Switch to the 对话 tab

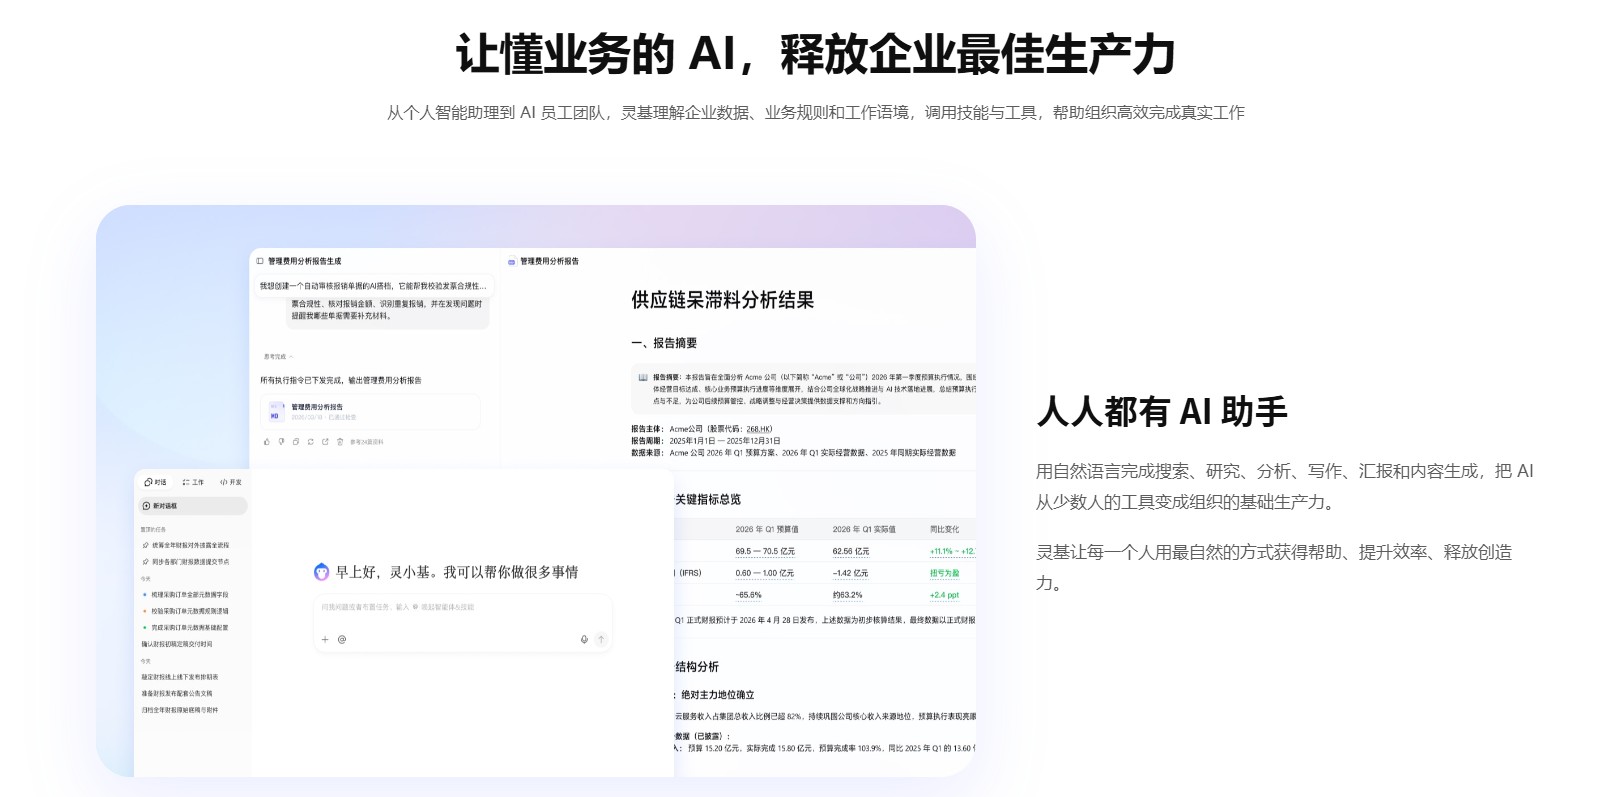(x=155, y=482)
